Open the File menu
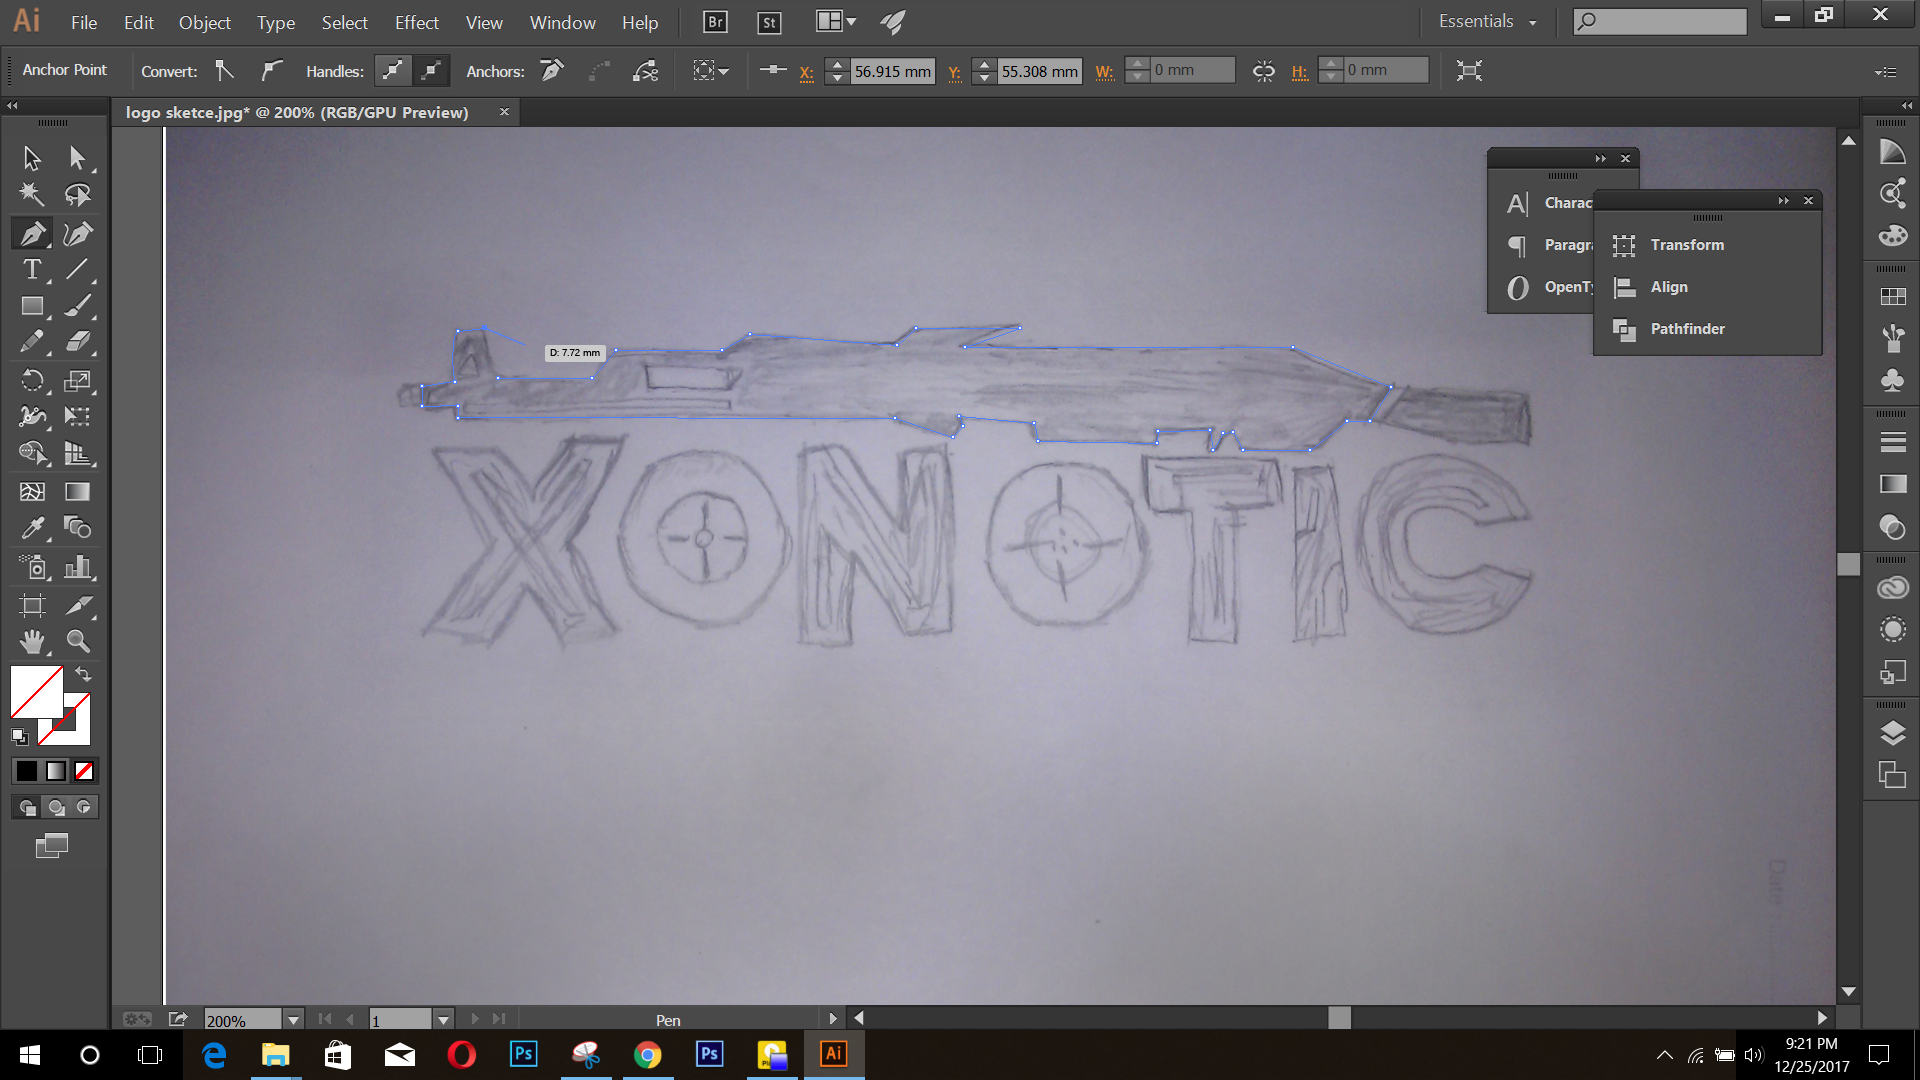The width and height of the screenshot is (1920, 1080). tap(84, 22)
